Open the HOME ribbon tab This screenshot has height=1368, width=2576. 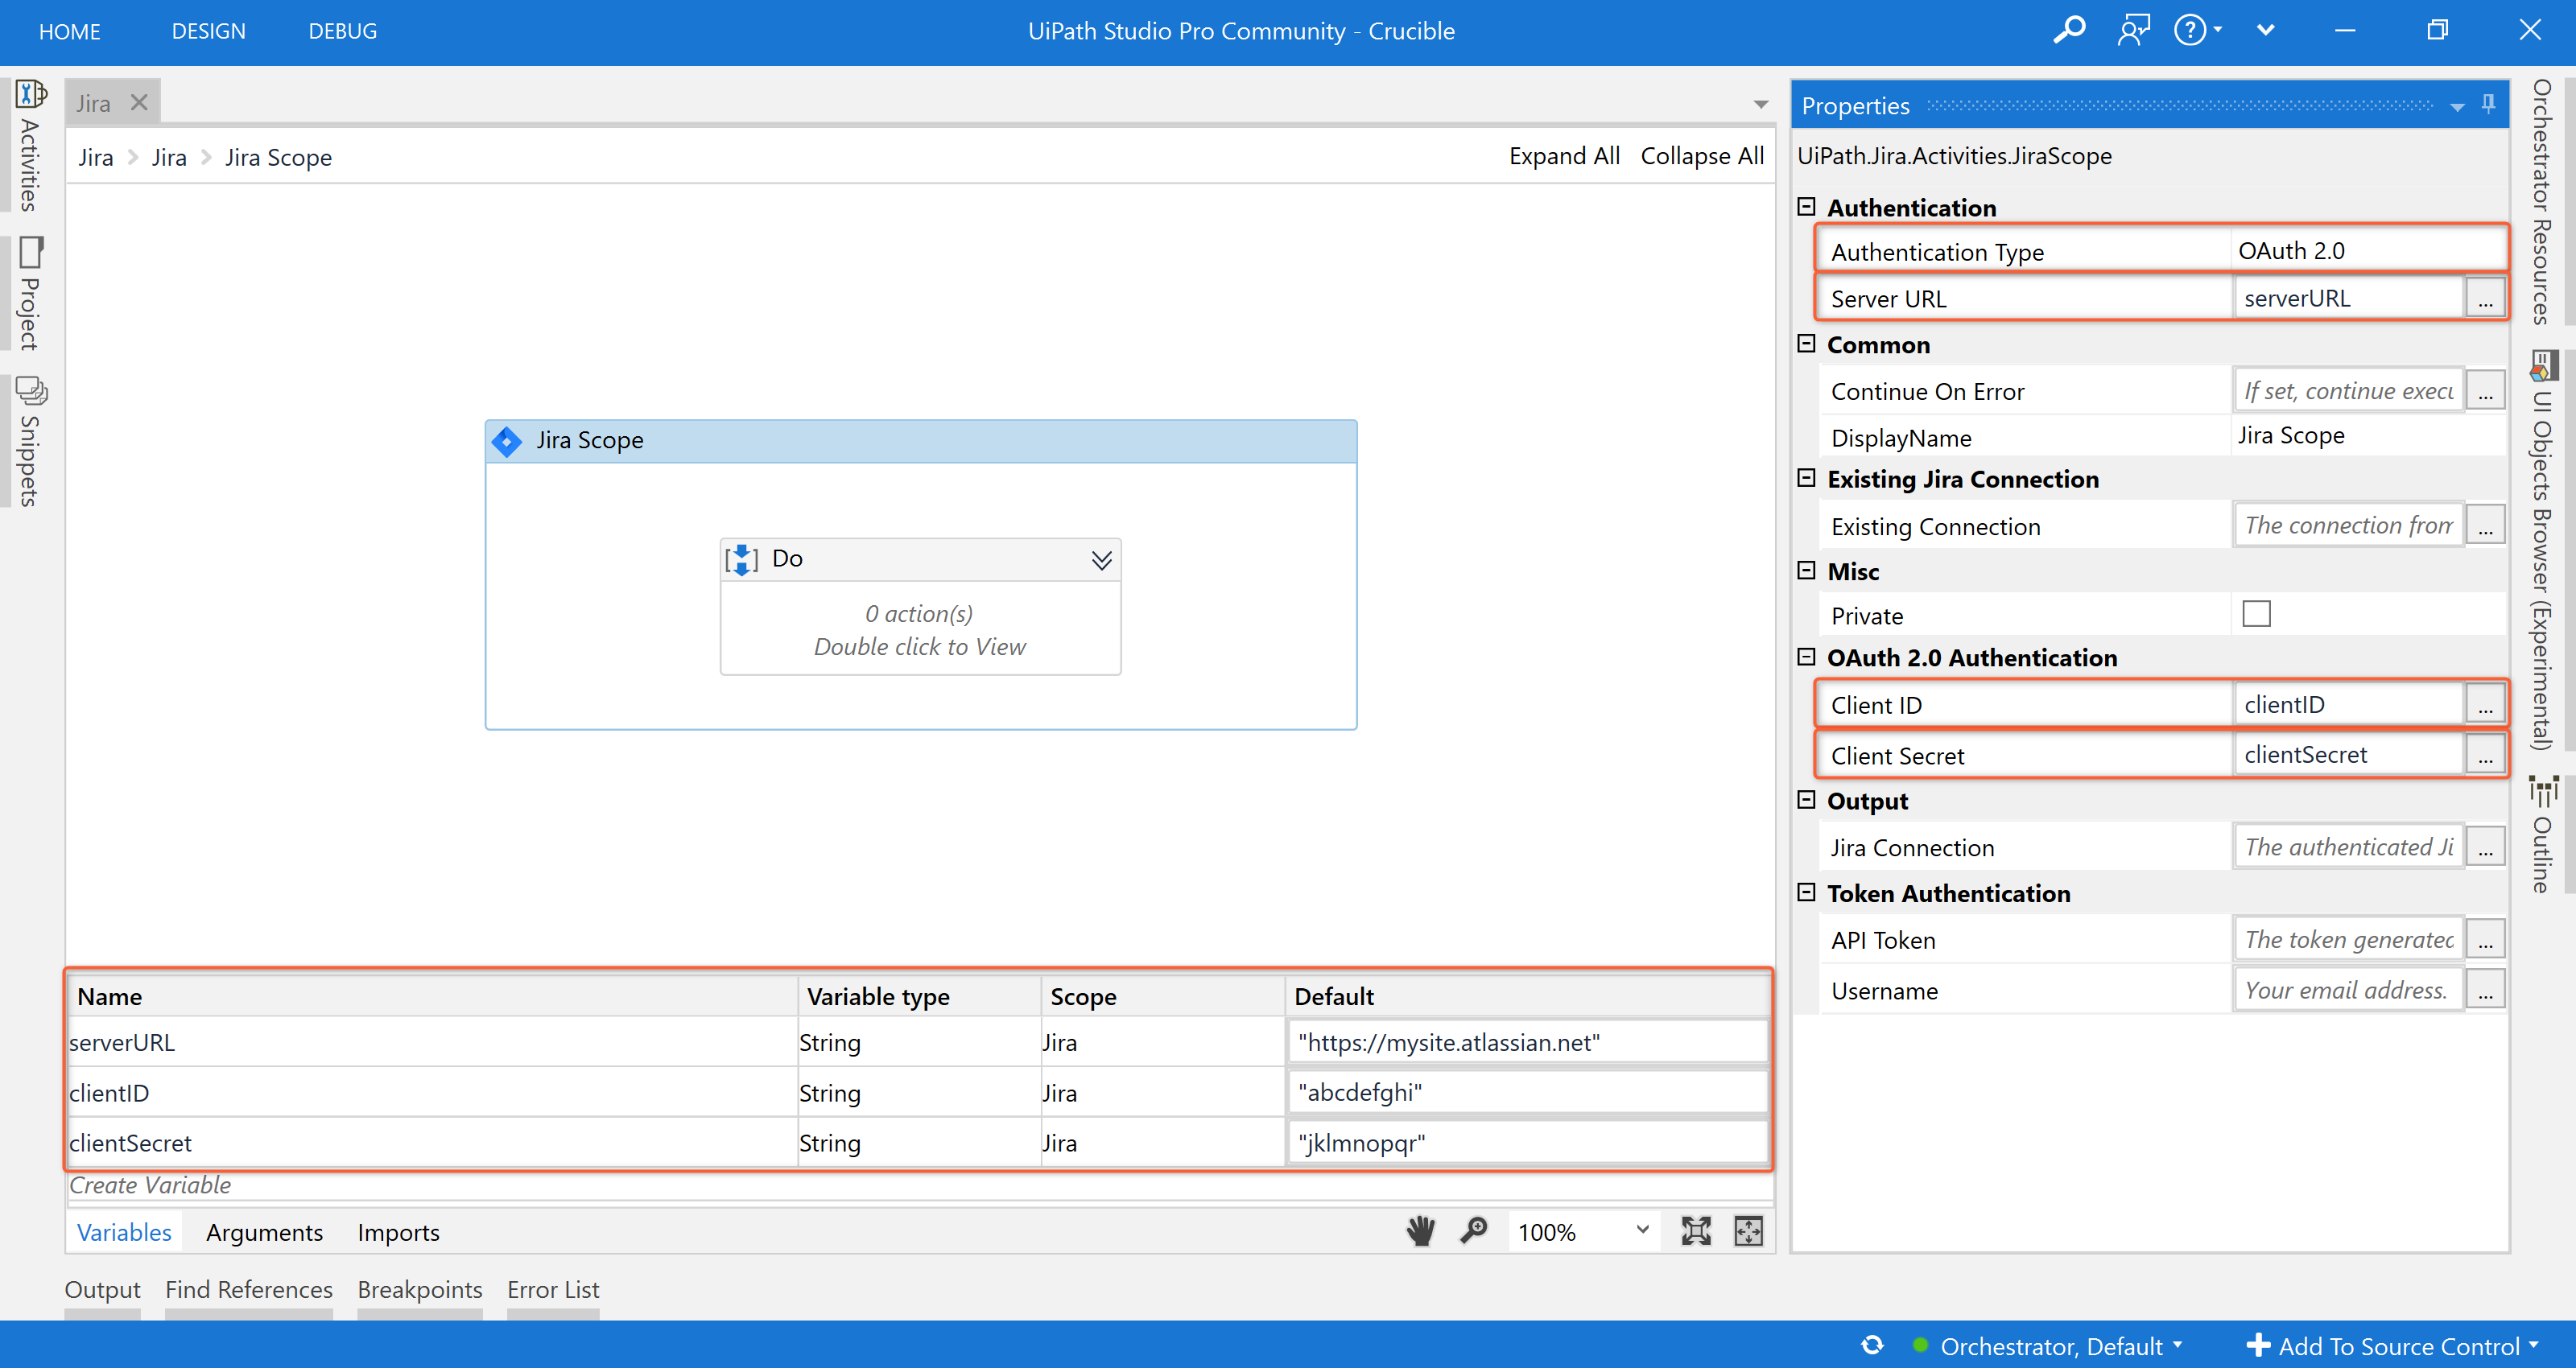[69, 31]
